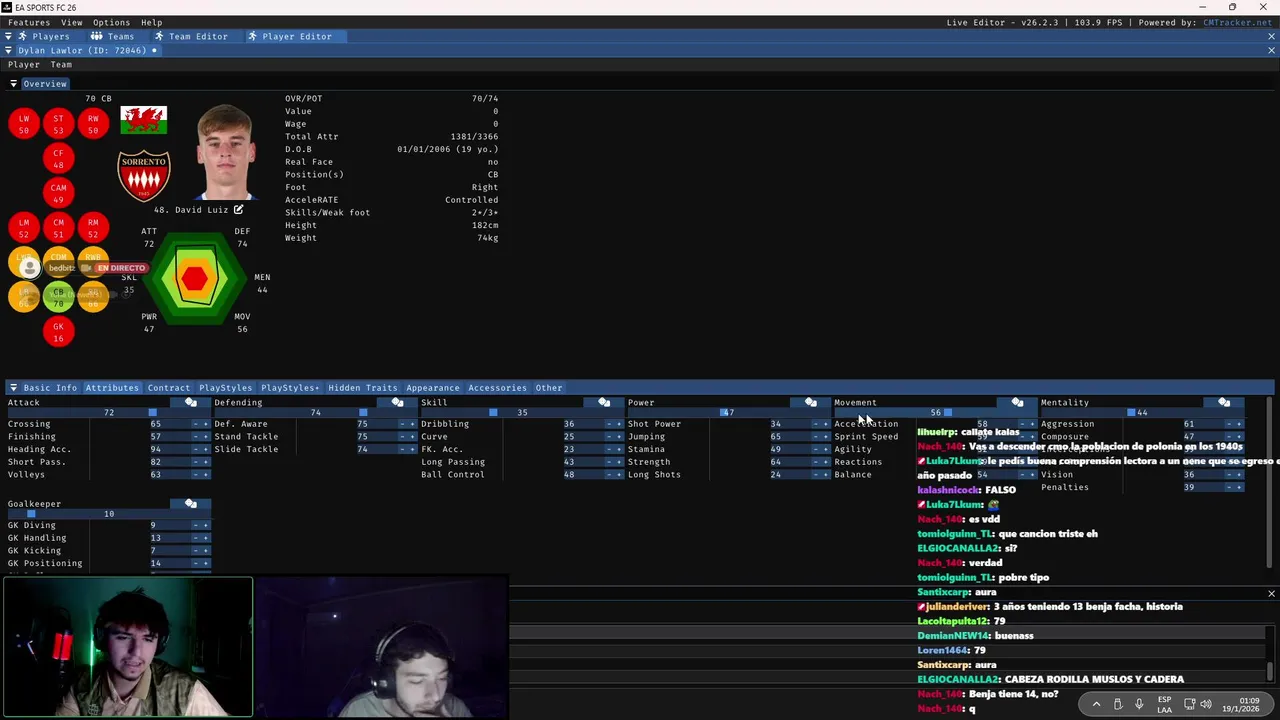Viewport: 1280px width, 720px height.
Task: Click the Movement dice randomizer icon
Action: [1017, 402]
